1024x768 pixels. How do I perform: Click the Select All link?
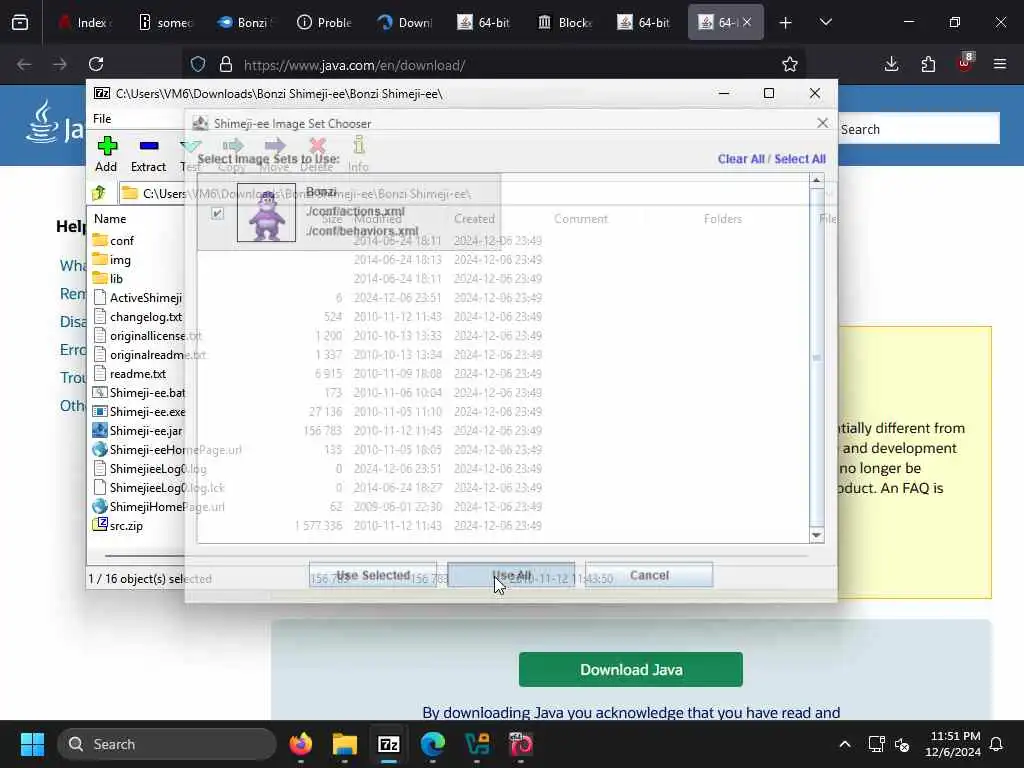coord(800,159)
